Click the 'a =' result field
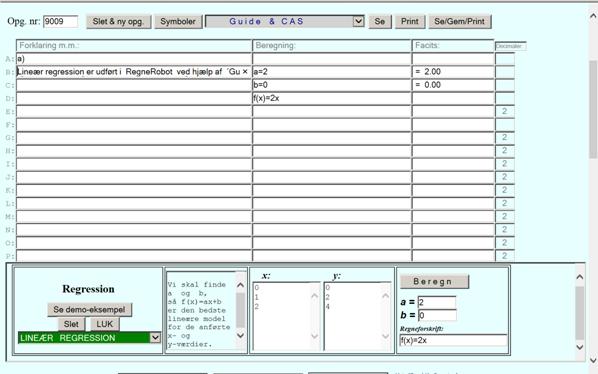This screenshot has height=374, width=598. [437, 302]
